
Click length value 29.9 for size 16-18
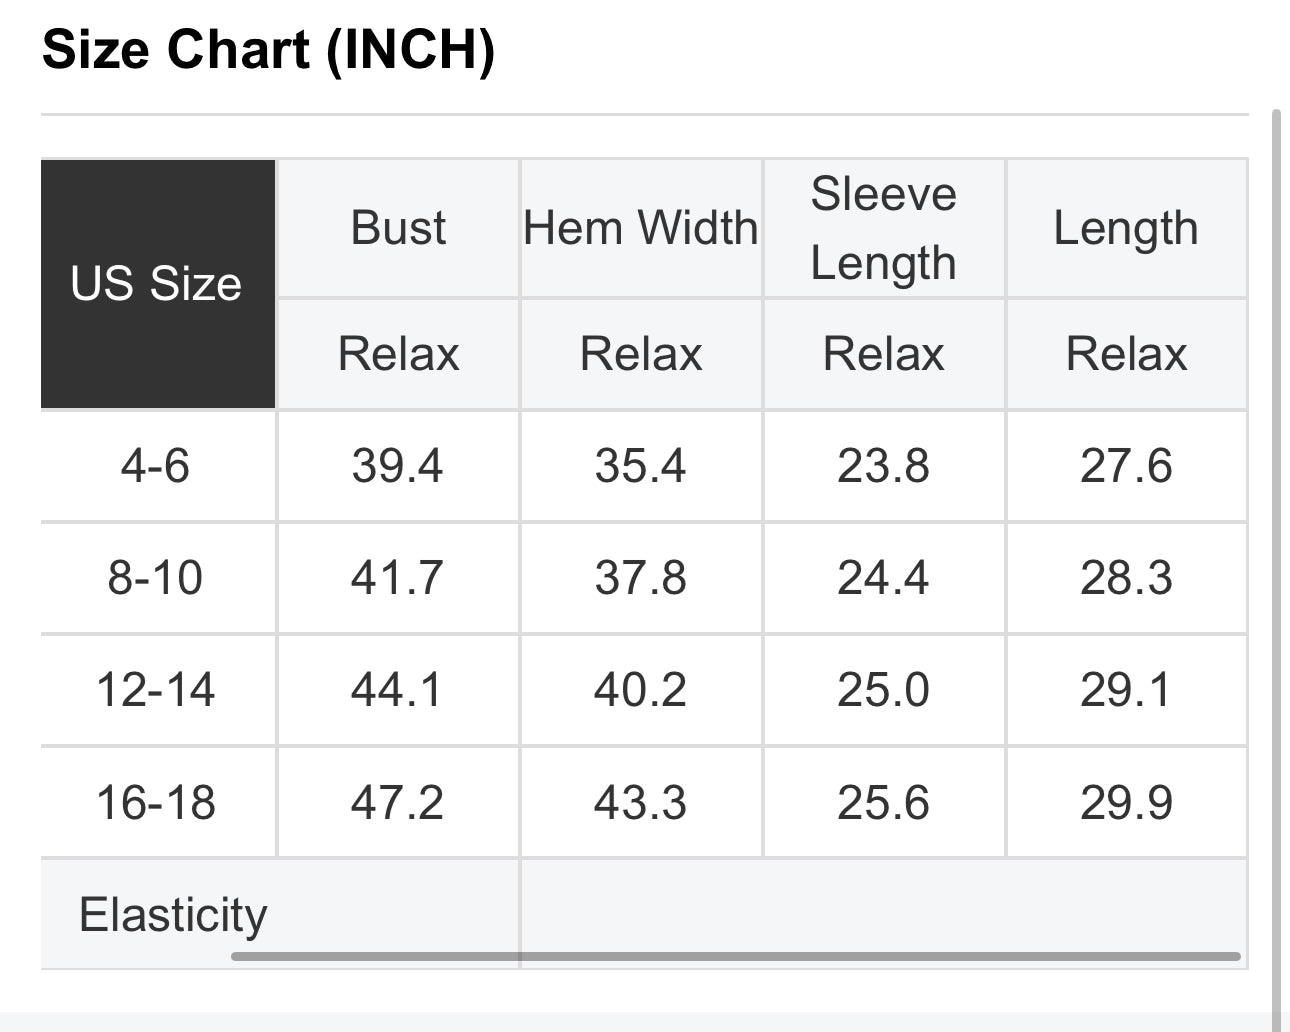pyautogui.click(x=1126, y=802)
